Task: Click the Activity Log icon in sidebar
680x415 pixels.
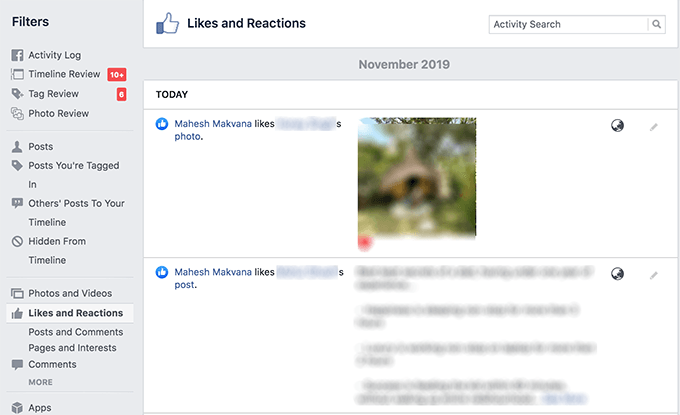Action: tap(17, 56)
